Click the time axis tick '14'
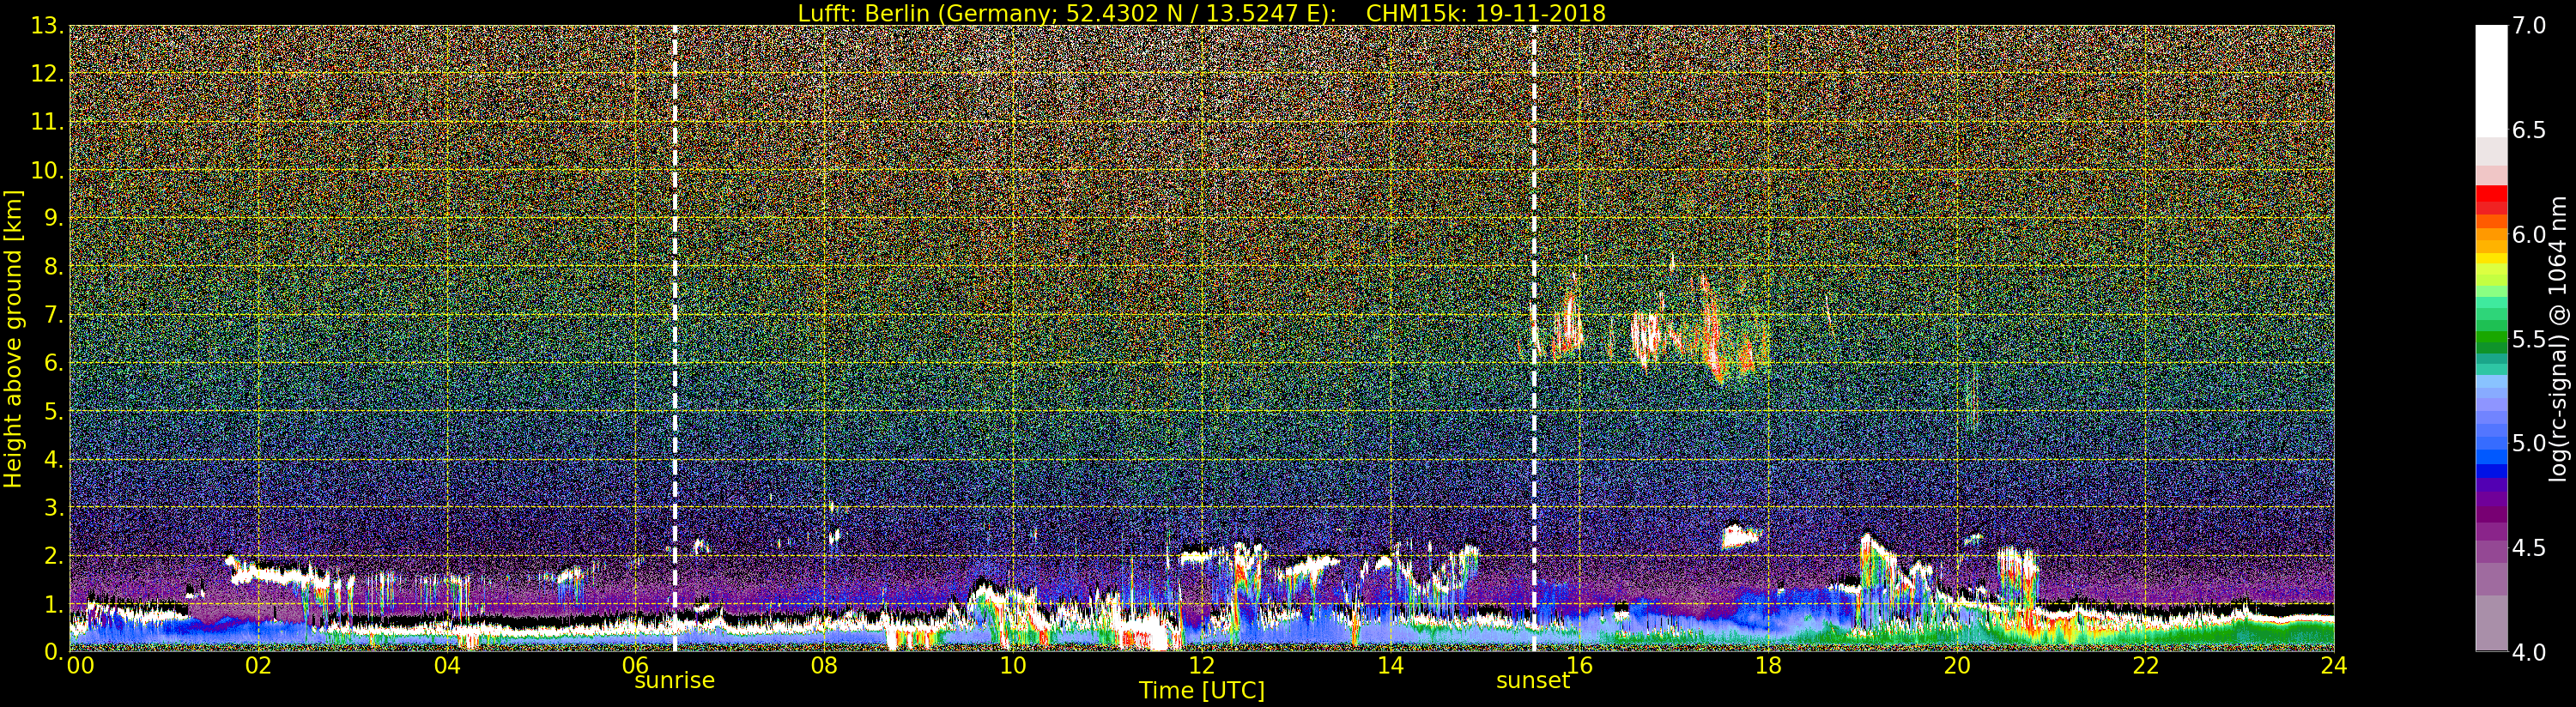Viewport: 2576px width, 707px height. pos(1390,666)
